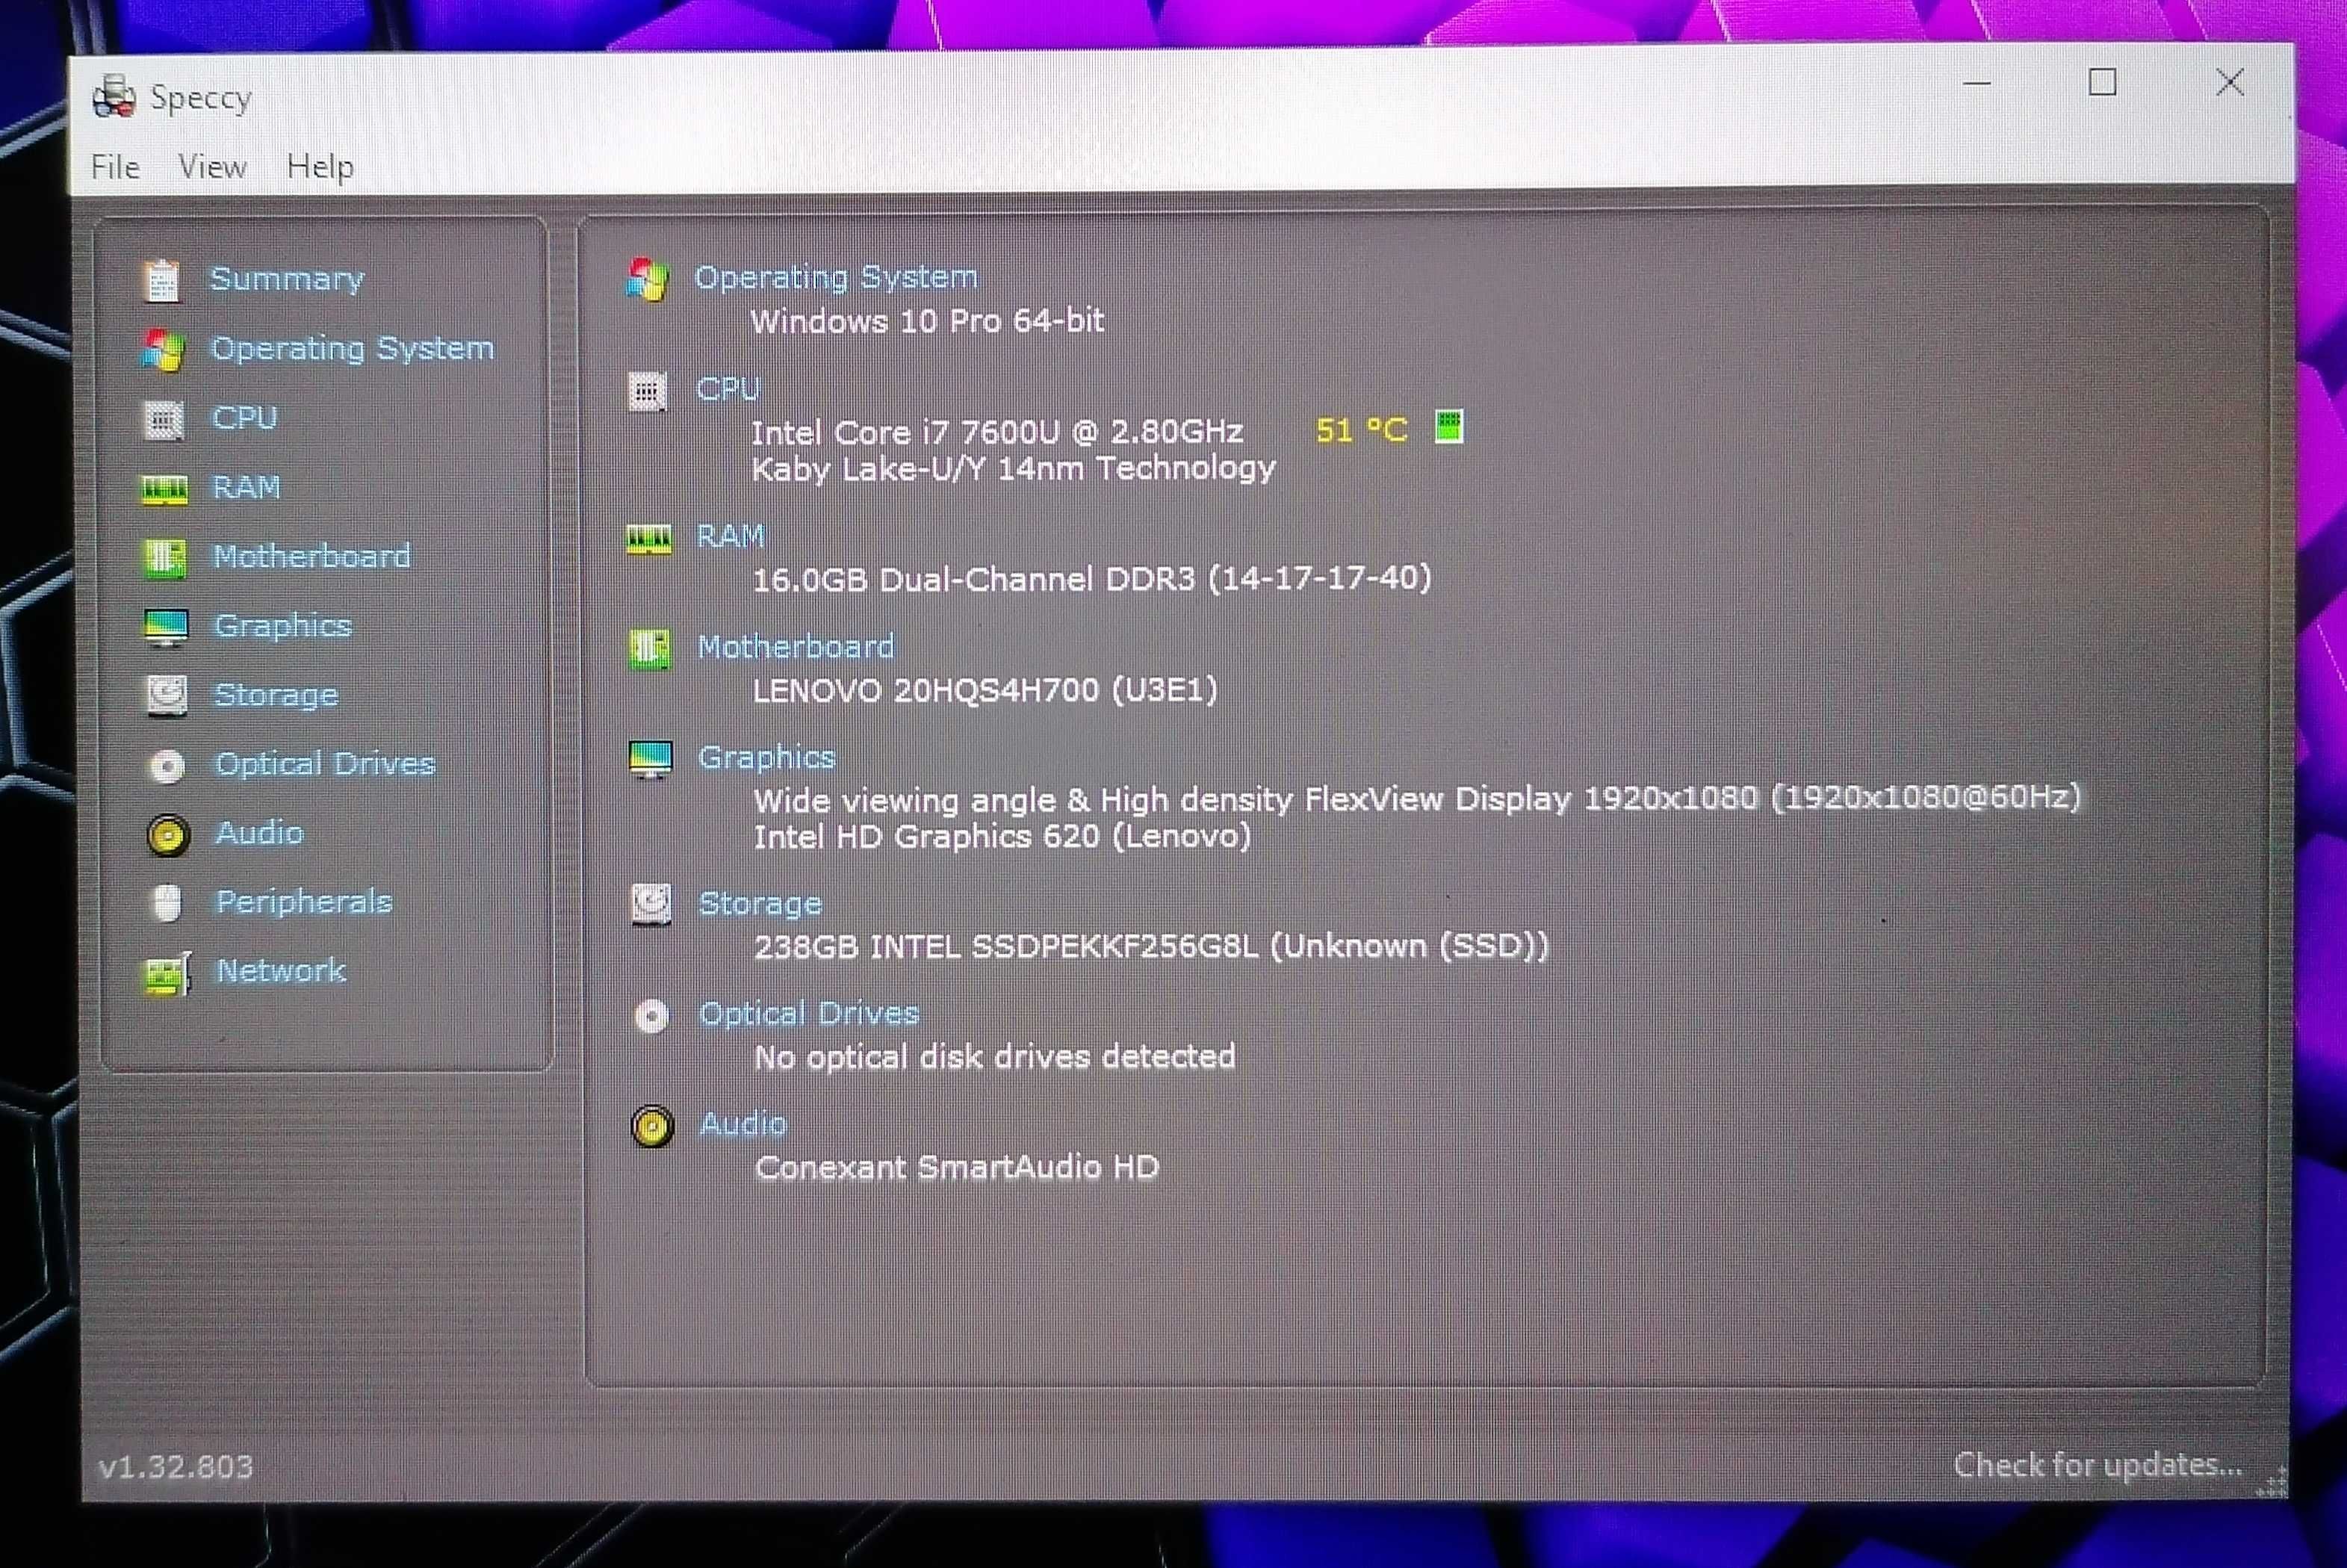Select Summary in the sidebar

(x=287, y=279)
